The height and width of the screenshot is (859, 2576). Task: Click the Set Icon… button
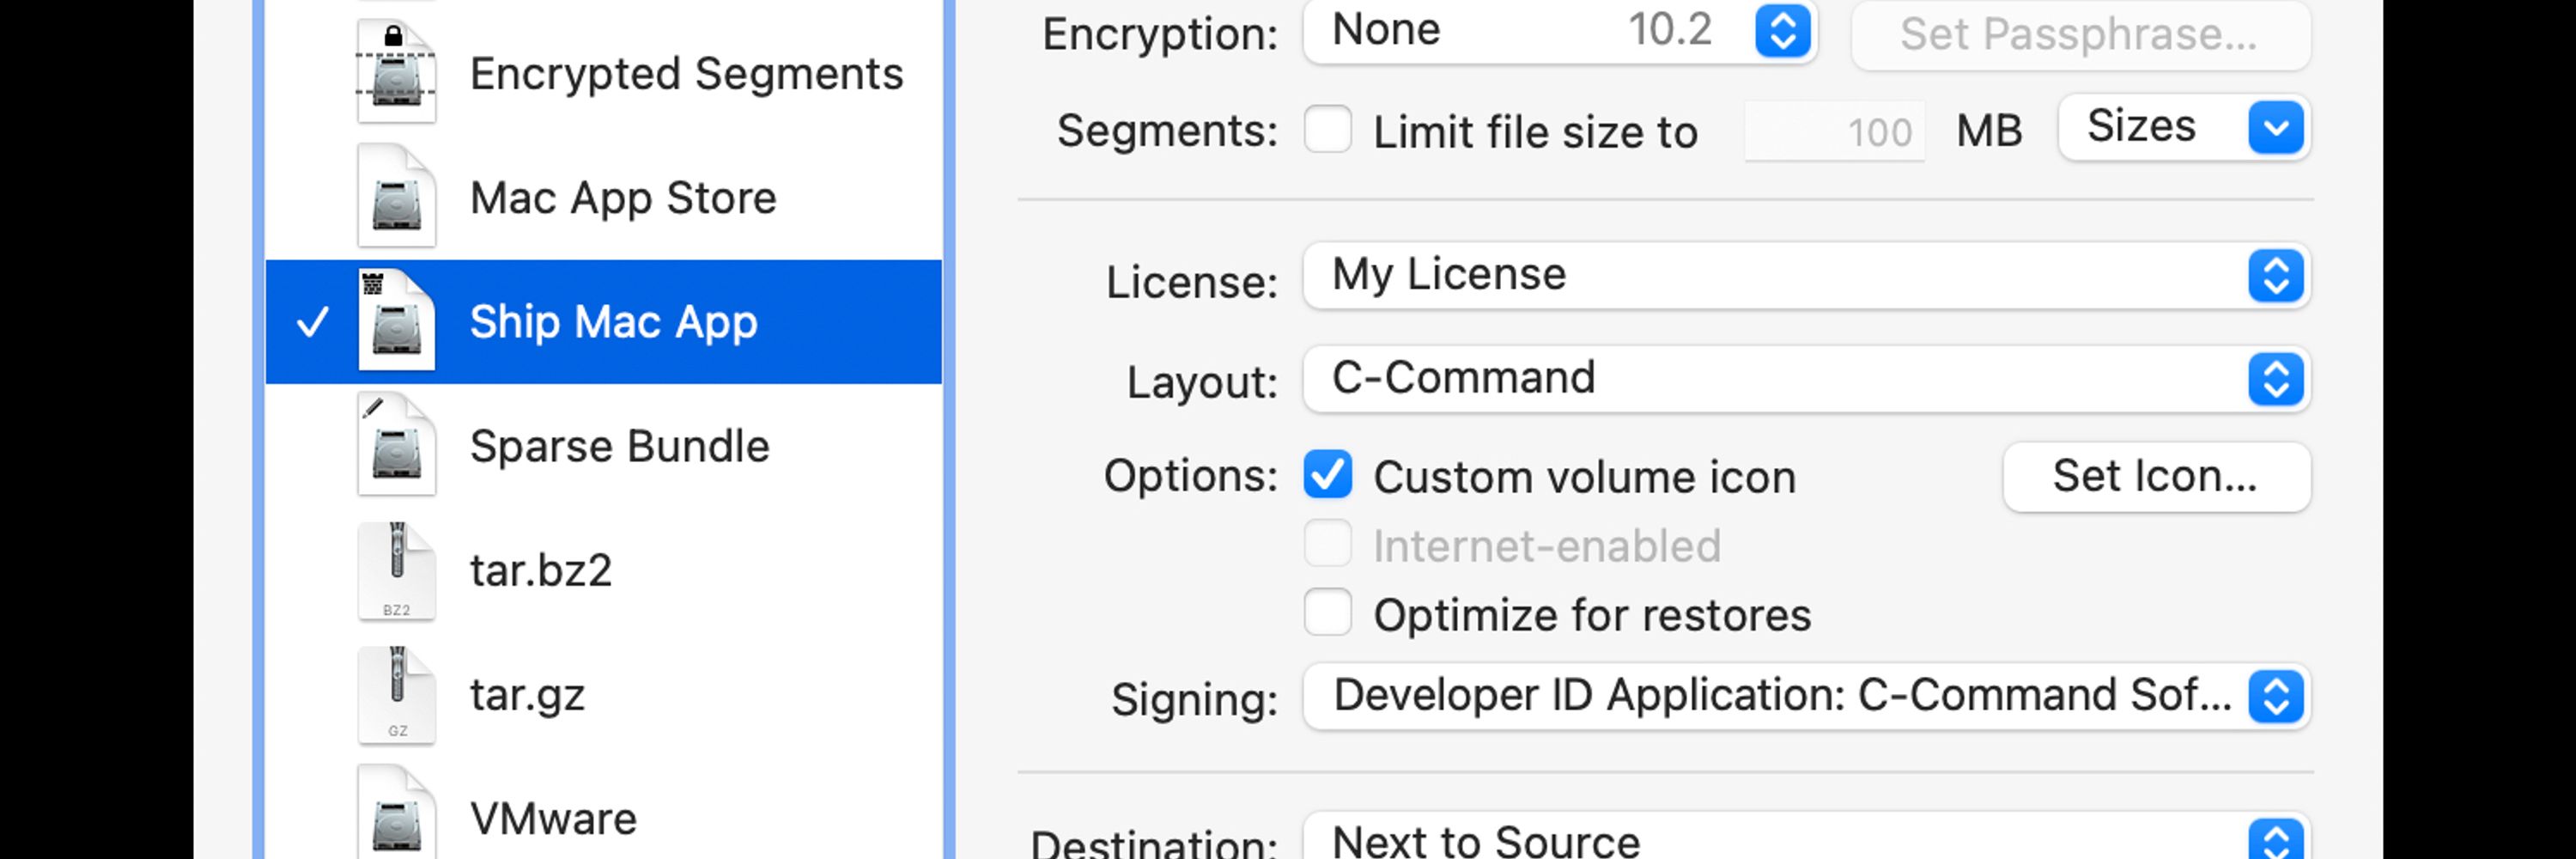2156,477
